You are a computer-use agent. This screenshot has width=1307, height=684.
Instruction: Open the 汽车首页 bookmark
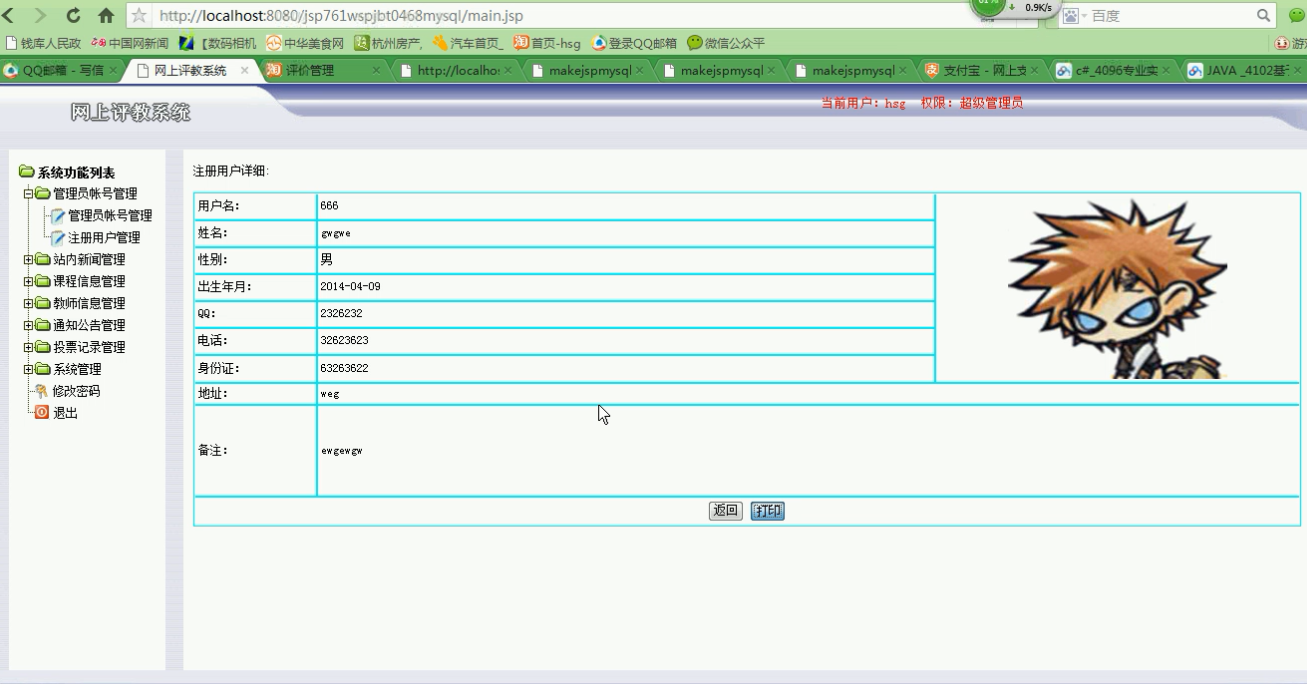coord(468,43)
